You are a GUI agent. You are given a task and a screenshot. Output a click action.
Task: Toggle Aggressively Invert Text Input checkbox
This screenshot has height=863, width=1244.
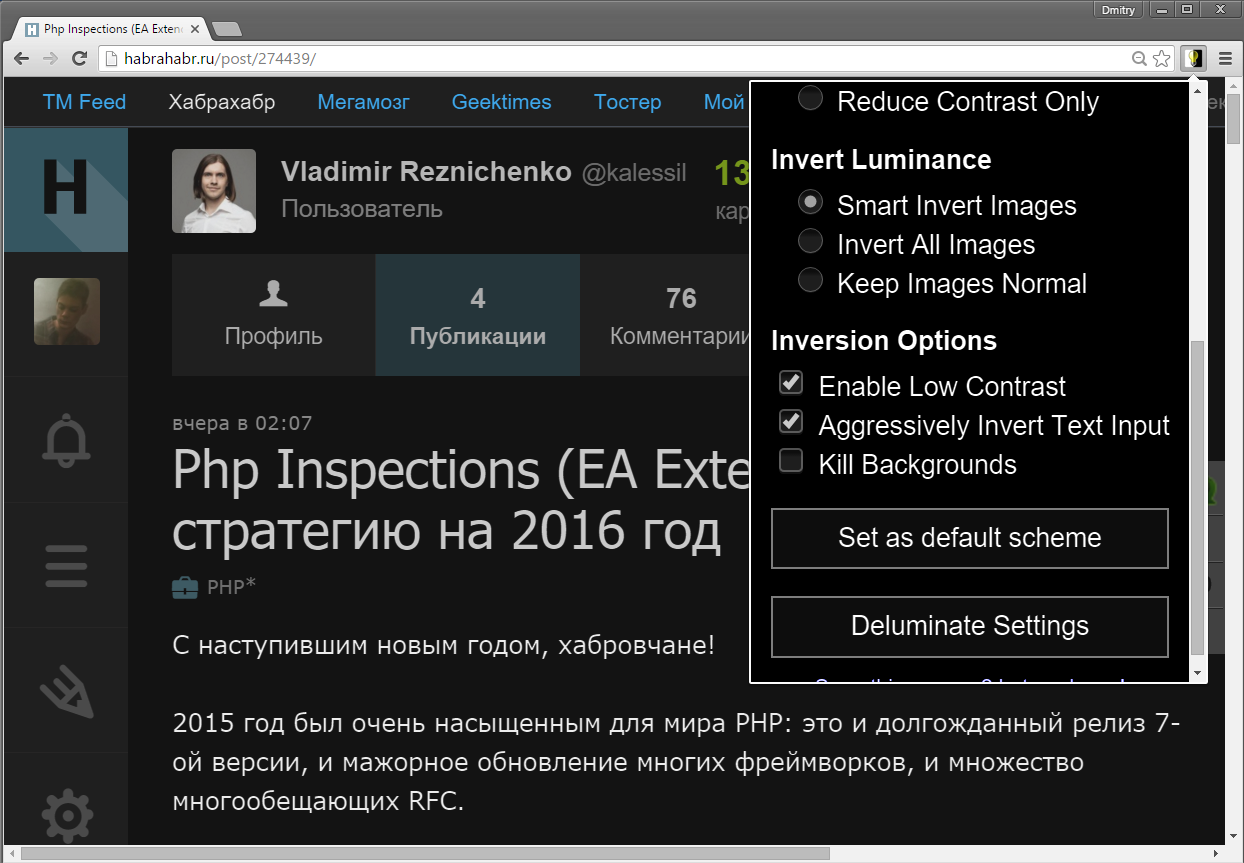(791, 422)
